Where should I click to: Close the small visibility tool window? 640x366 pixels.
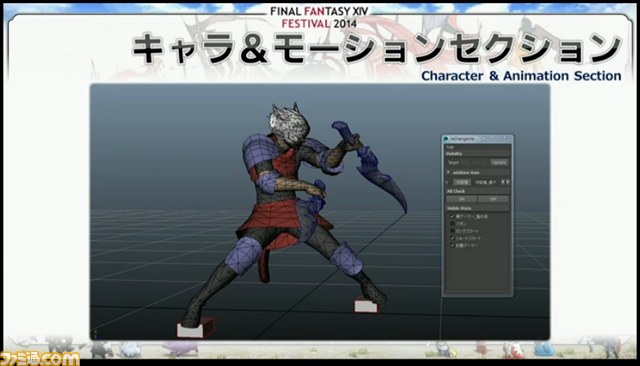pos(505,138)
